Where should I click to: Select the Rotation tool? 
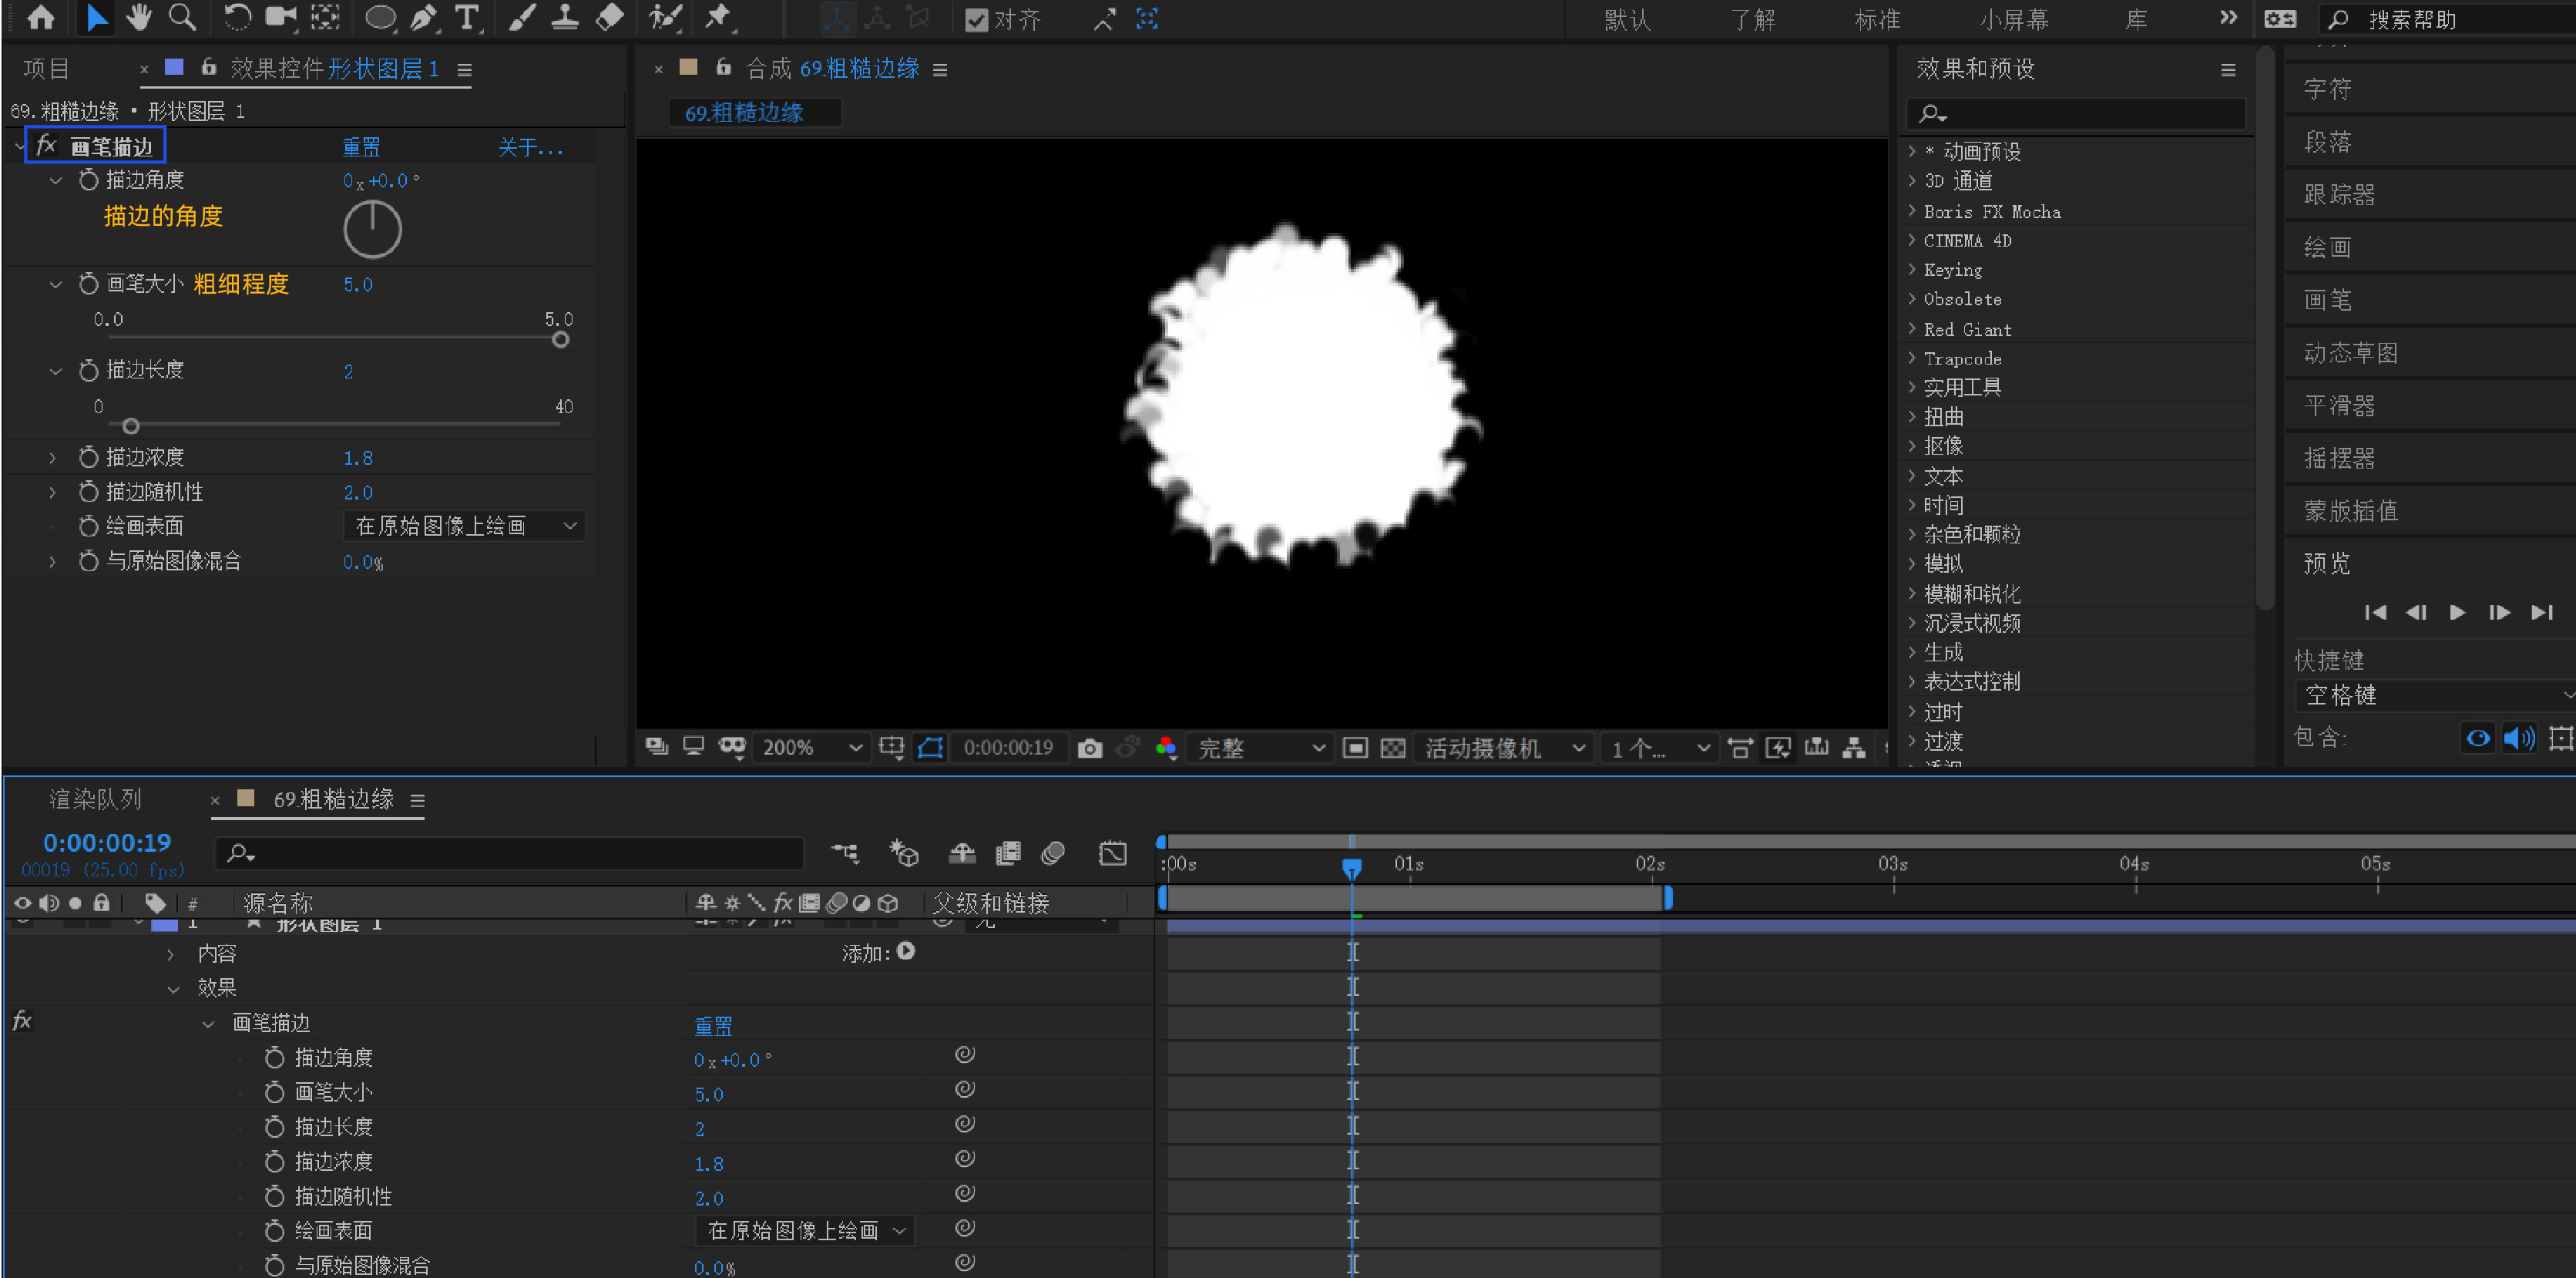pos(237,17)
